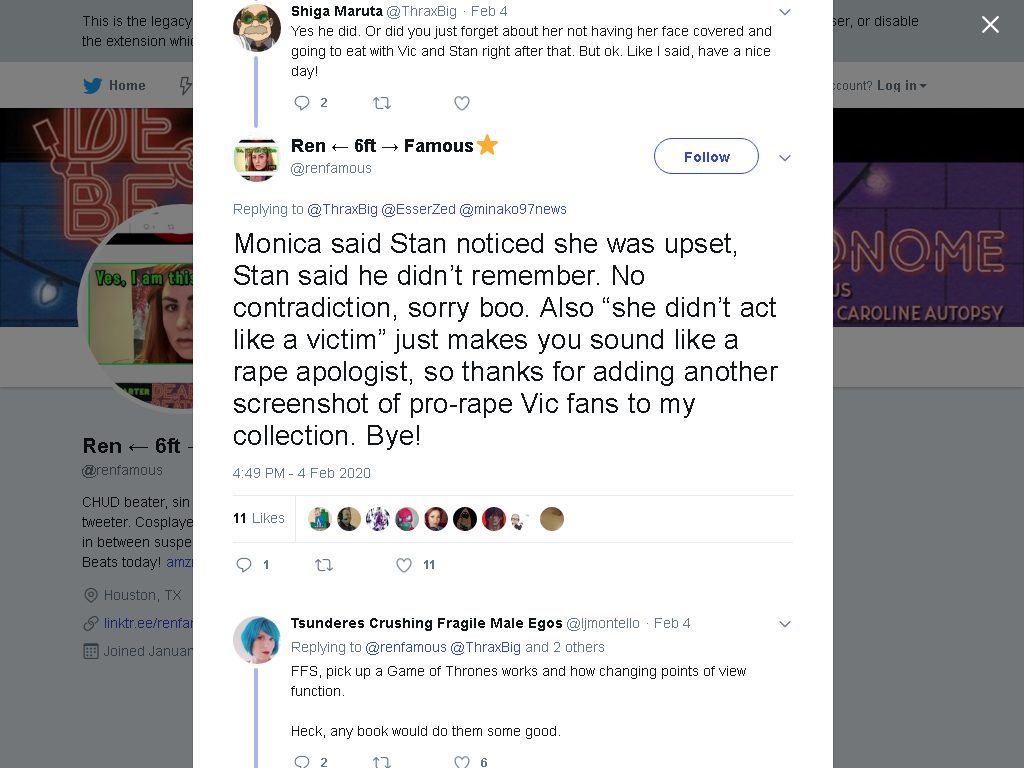Expand options chevron beside Follow button
The height and width of the screenshot is (768, 1024).
pos(785,158)
